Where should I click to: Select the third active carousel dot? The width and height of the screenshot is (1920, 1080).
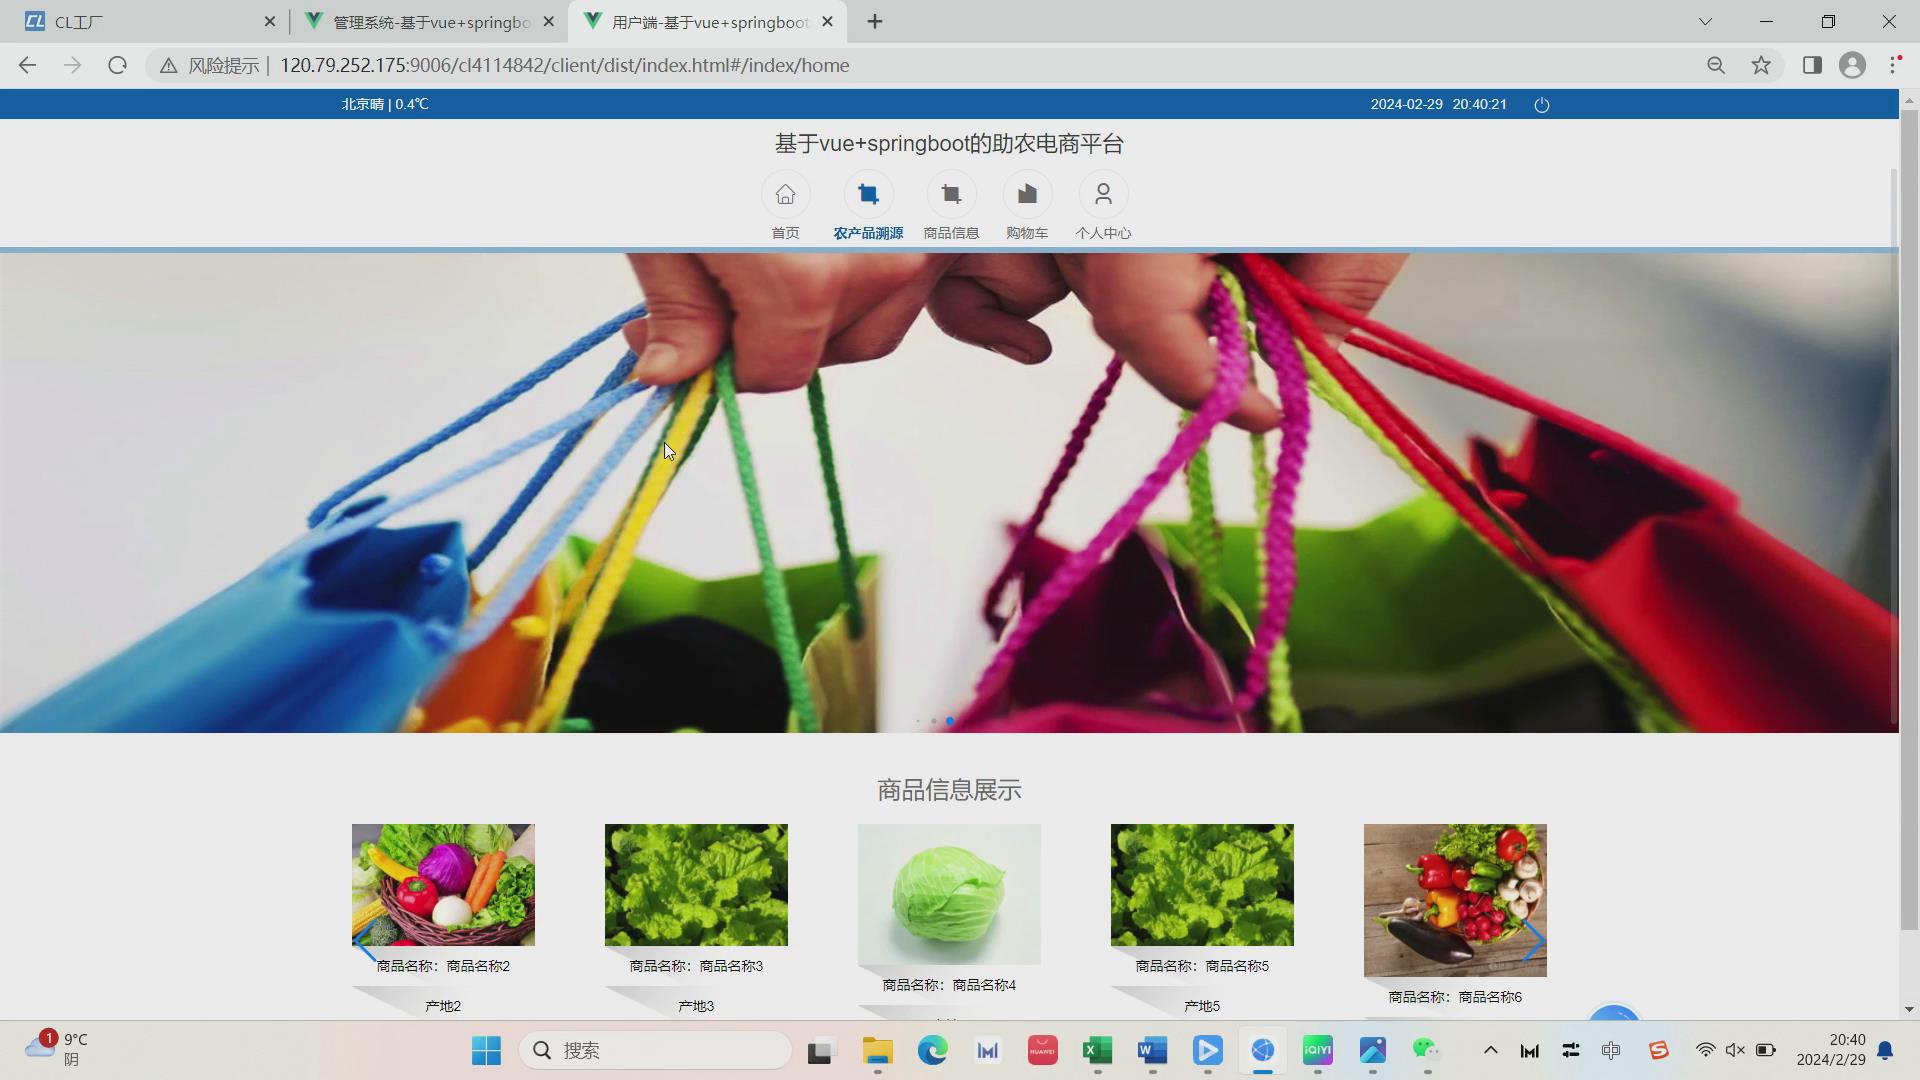click(x=950, y=721)
